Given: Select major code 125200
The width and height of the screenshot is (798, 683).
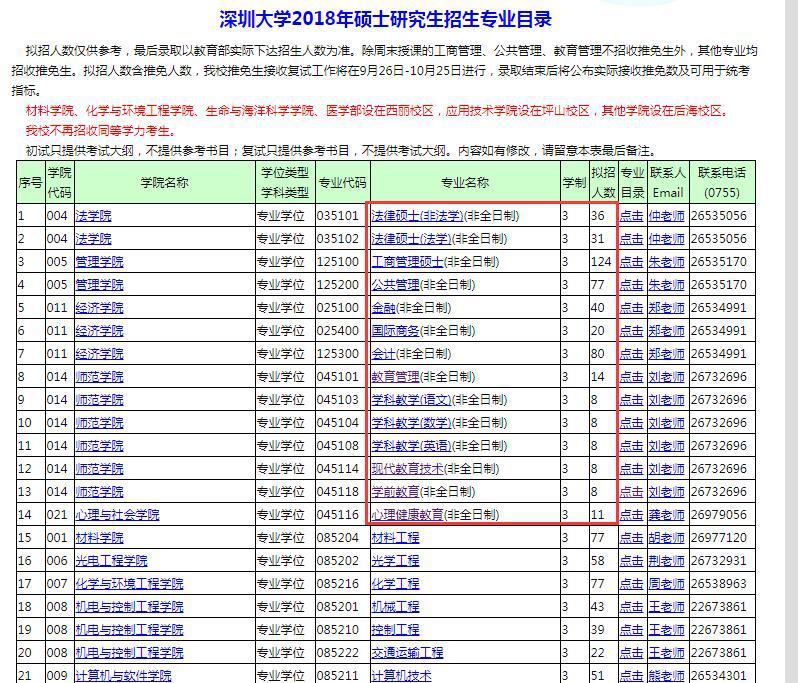Looking at the screenshot, I should point(338,284).
